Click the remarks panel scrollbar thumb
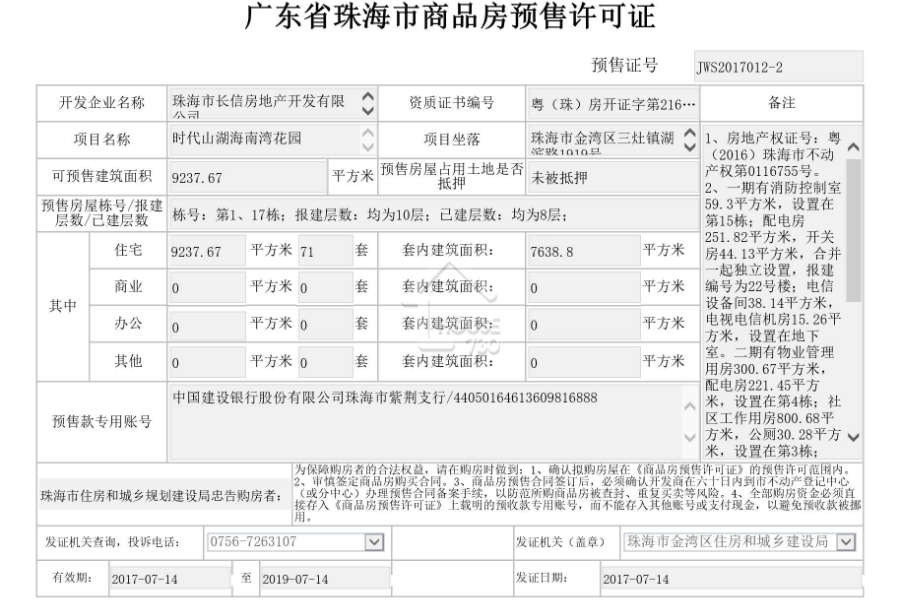This screenshot has width=900, height=600. pyautogui.click(x=854, y=230)
